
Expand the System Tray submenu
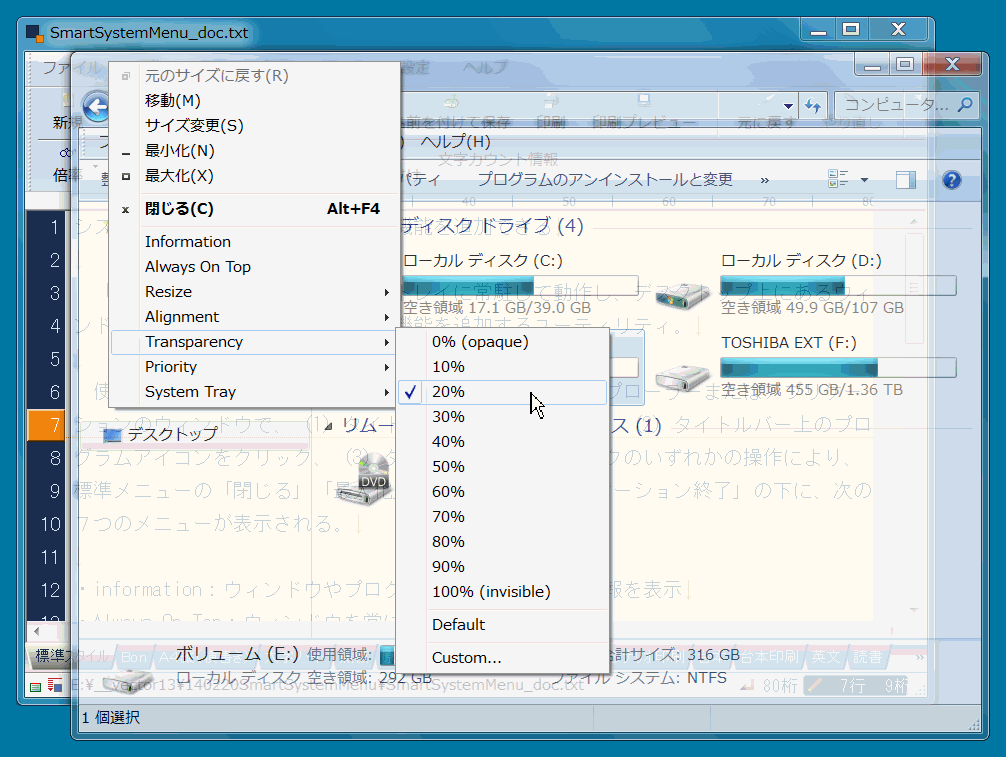point(253,391)
